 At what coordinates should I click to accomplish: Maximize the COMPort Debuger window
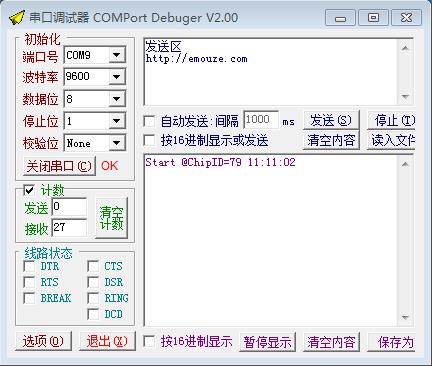373,18
